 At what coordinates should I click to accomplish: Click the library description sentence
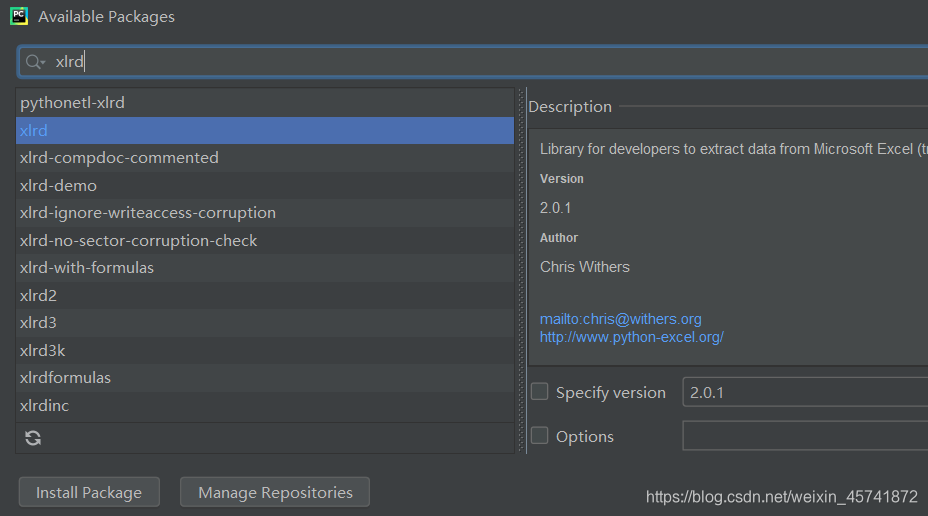click(733, 149)
